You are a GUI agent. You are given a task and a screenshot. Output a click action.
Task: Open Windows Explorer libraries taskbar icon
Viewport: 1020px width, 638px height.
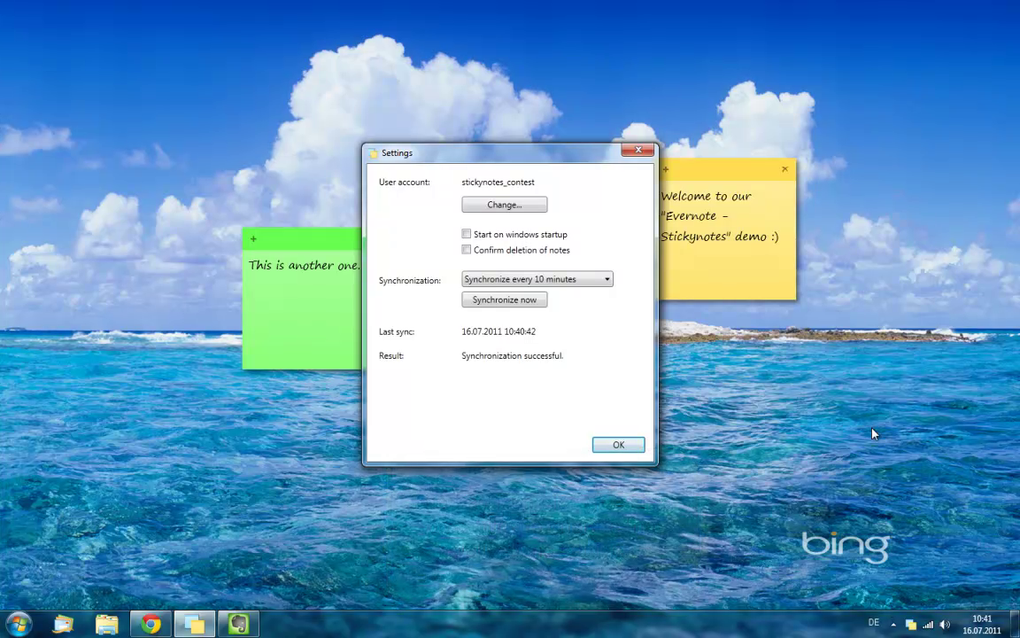click(x=63, y=624)
